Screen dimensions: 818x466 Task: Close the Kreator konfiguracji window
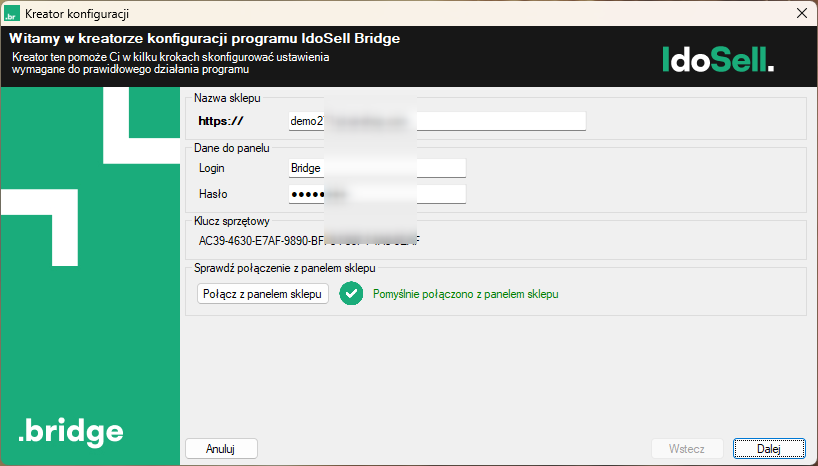tap(802, 14)
